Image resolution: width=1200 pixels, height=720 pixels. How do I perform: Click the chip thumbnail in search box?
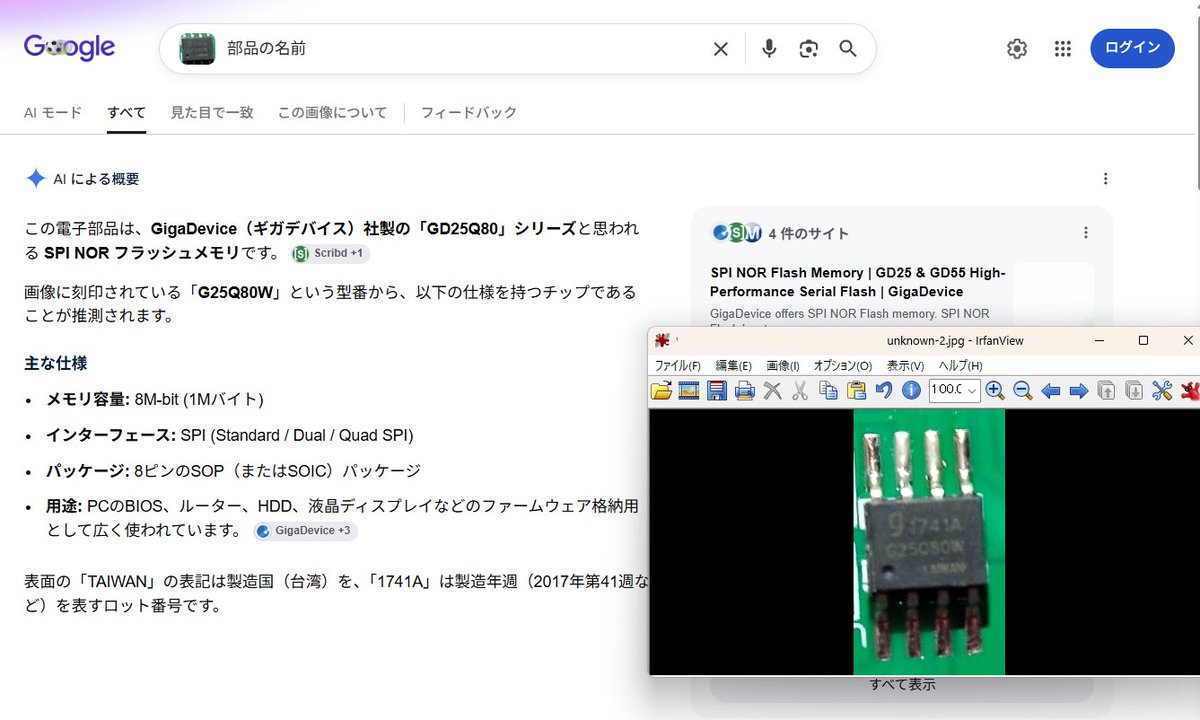(197, 49)
